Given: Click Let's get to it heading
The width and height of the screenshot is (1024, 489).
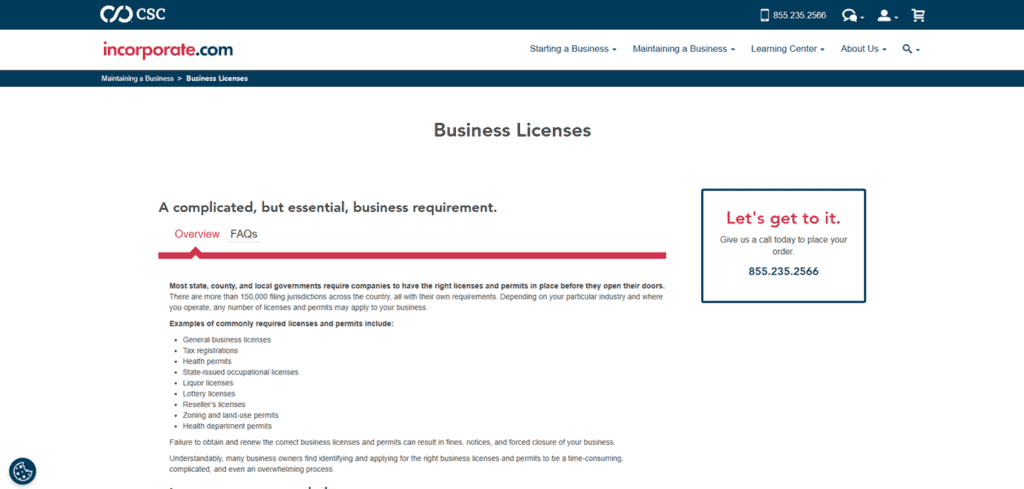Looking at the screenshot, I should (x=783, y=218).
